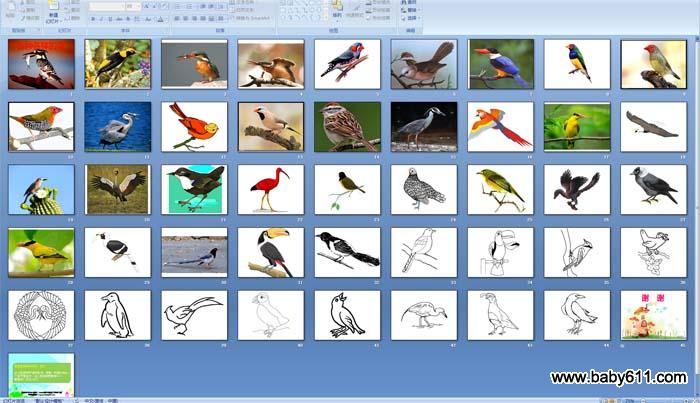This screenshot has width=700, height=403.
Task: Select slide 9 red-headed bird on yellow backdrop
Action: pos(654,64)
